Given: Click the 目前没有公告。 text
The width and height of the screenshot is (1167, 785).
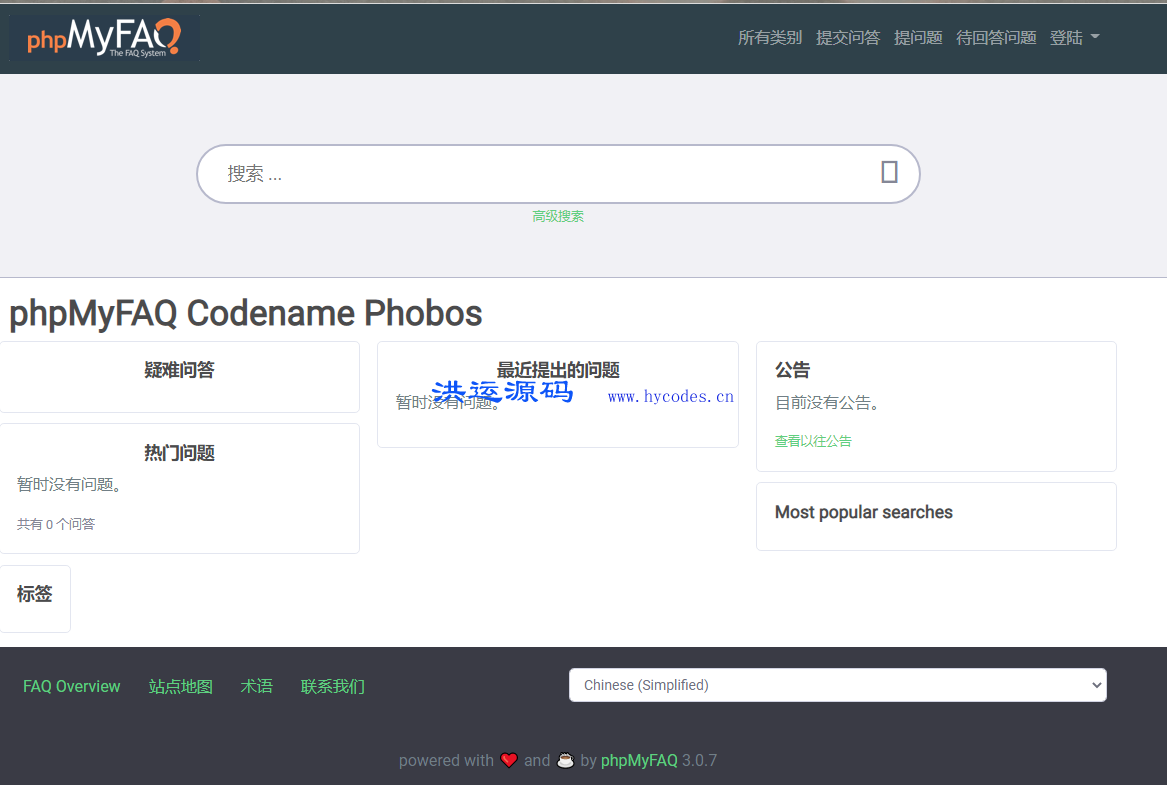Looking at the screenshot, I should [828, 403].
